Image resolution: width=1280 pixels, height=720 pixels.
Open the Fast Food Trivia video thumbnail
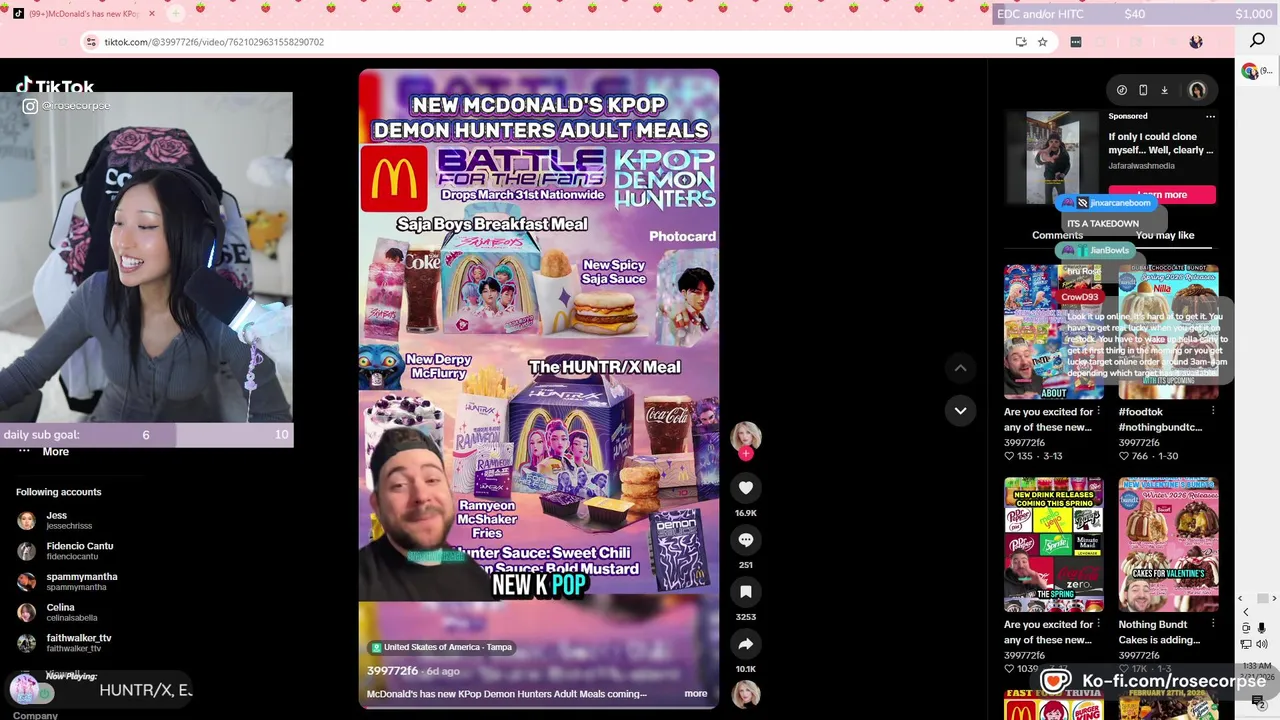pos(1054,705)
